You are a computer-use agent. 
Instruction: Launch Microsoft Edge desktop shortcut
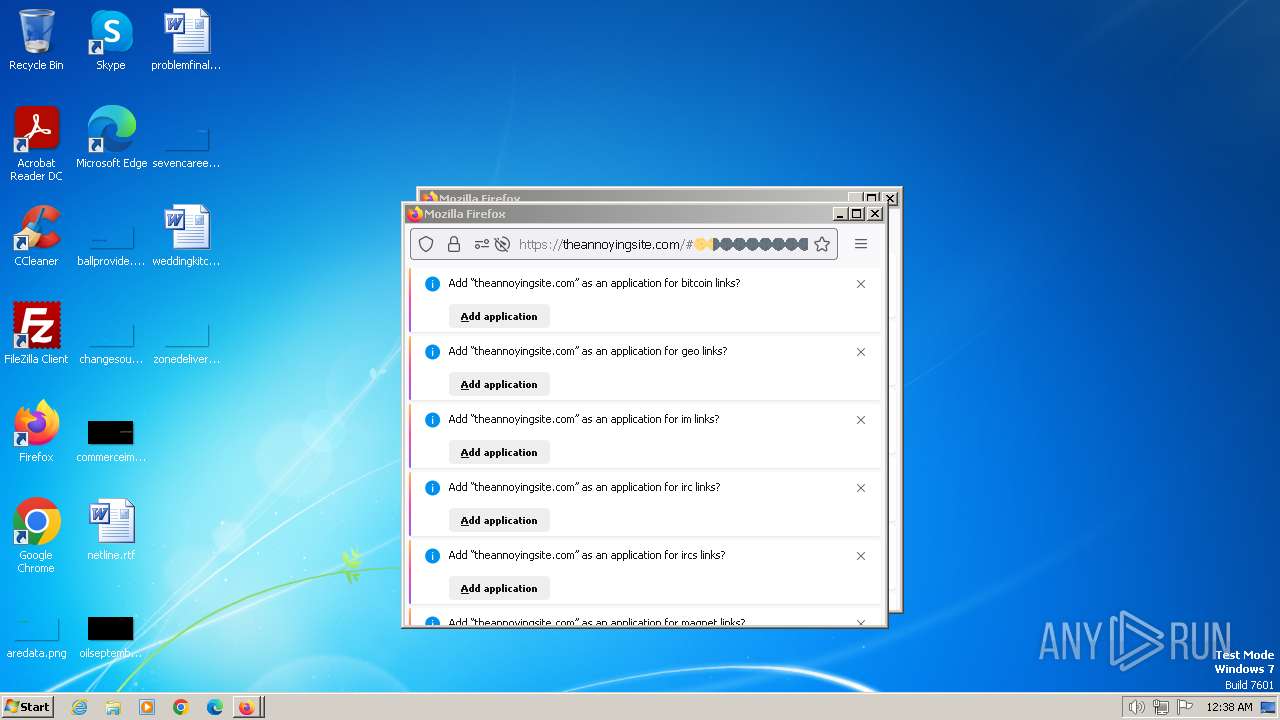coord(111,138)
